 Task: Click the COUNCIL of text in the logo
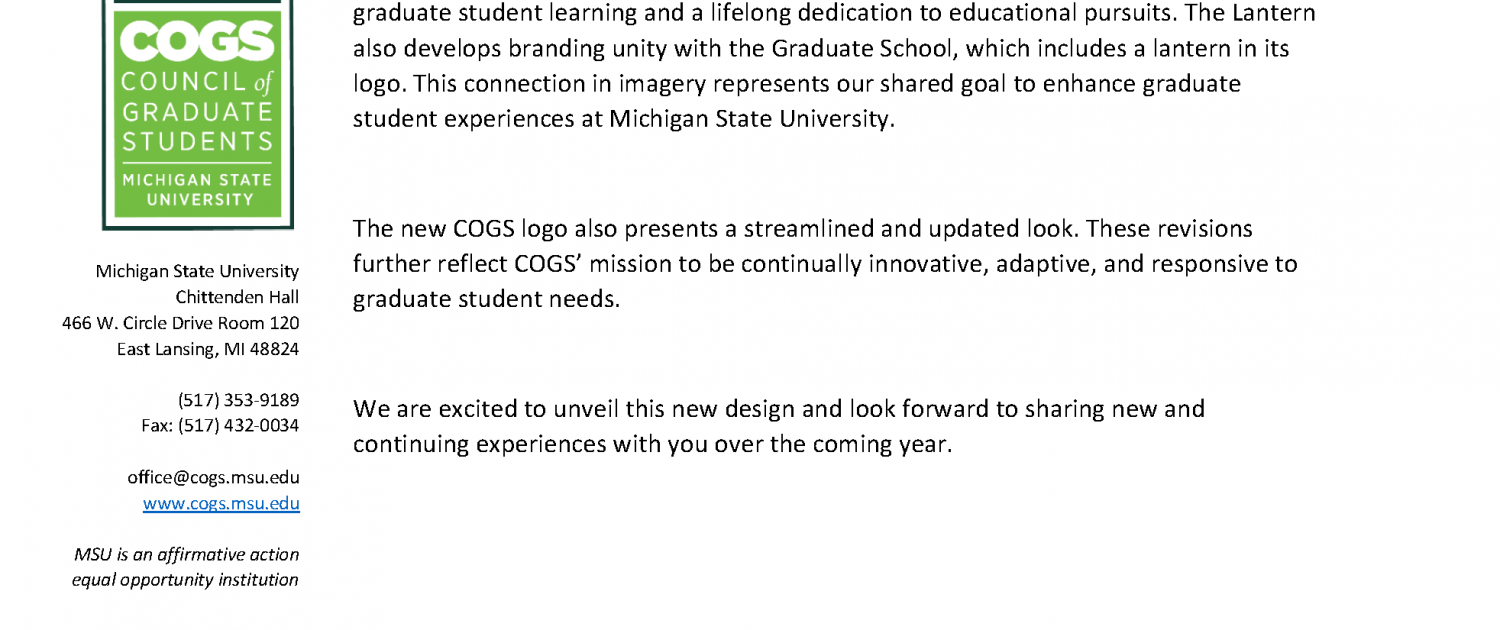click(x=197, y=81)
